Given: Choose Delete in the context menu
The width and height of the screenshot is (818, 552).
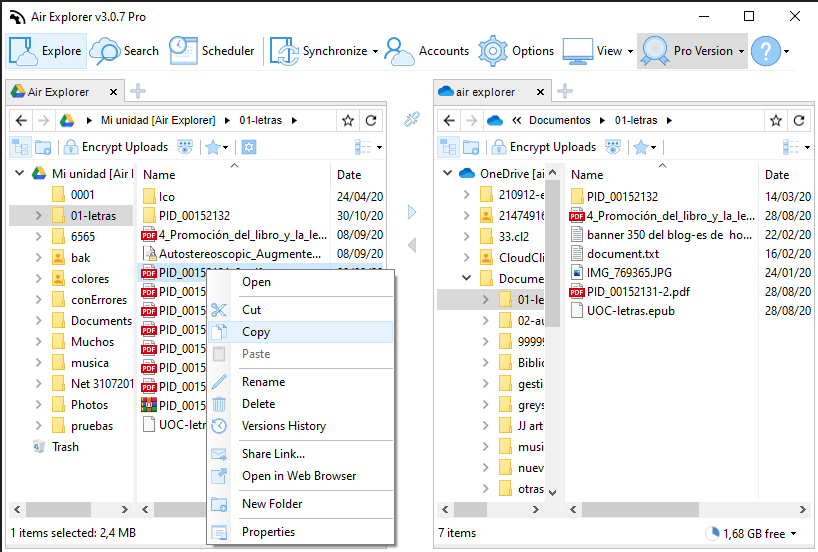Looking at the screenshot, I should (x=300, y=404).
